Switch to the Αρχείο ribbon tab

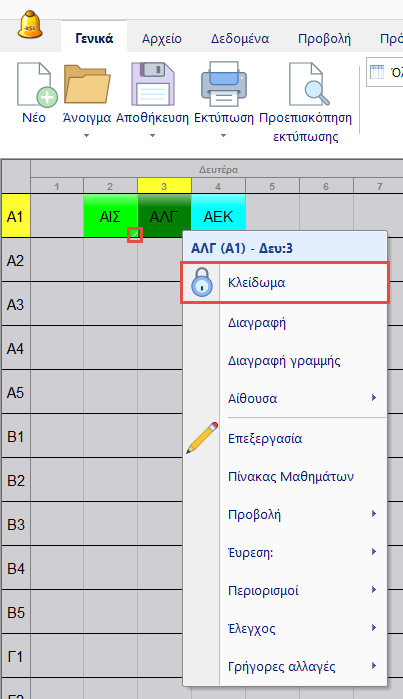coord(162,39)
